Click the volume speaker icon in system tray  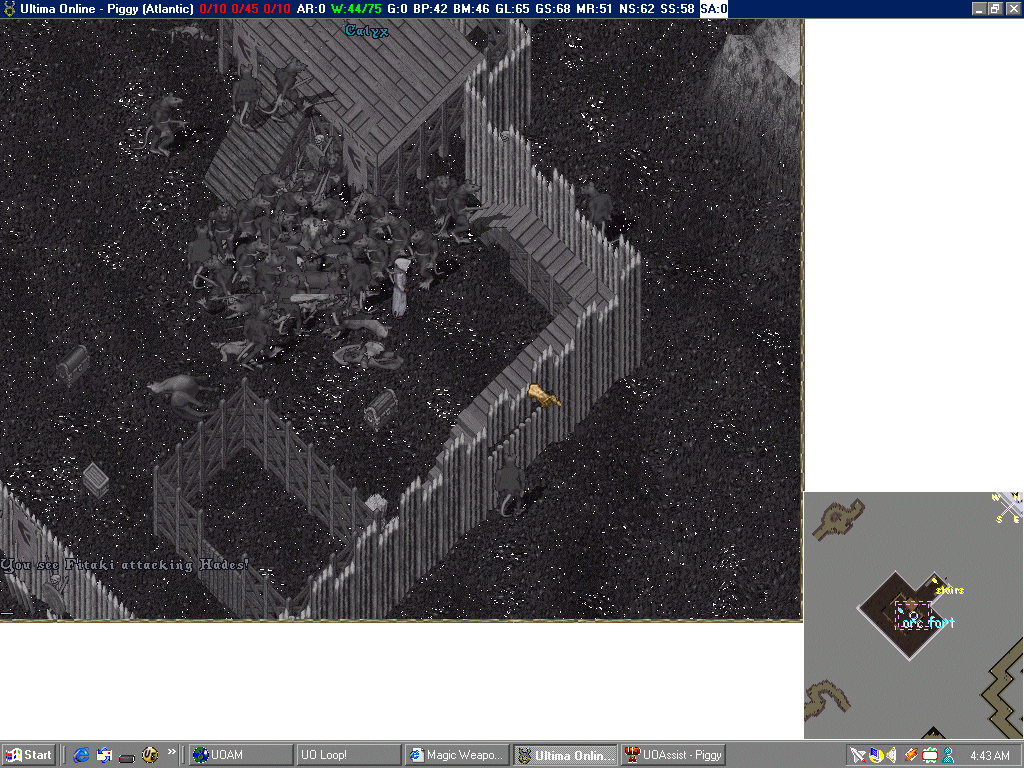click(x=891, y=755)
